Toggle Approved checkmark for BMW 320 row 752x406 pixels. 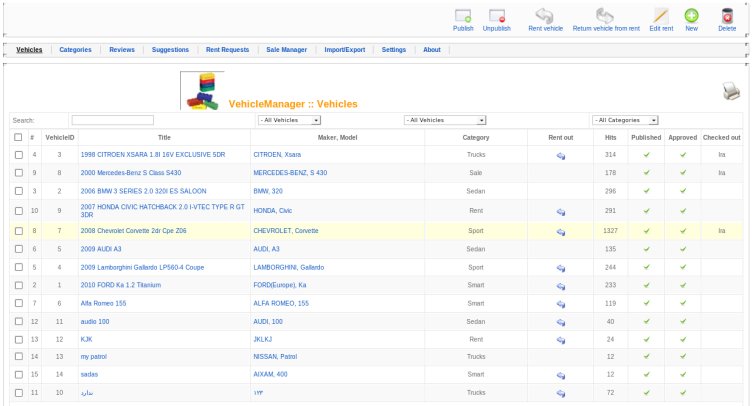point(683,191)
